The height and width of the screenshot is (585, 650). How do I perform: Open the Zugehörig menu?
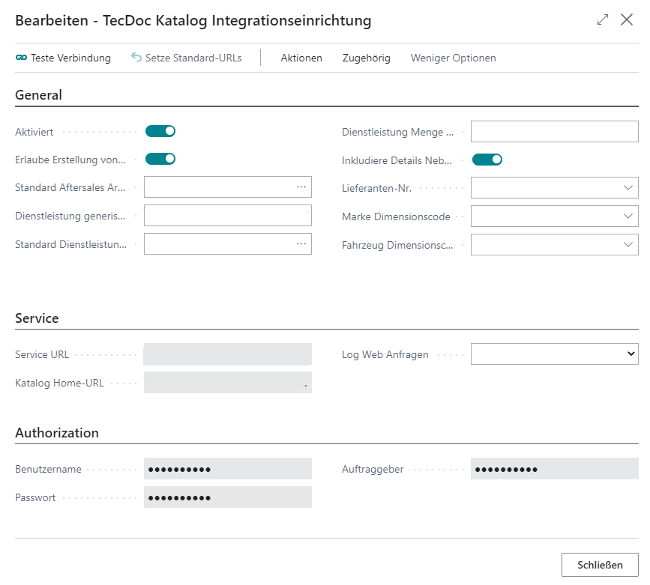click(x=366, y=58)
